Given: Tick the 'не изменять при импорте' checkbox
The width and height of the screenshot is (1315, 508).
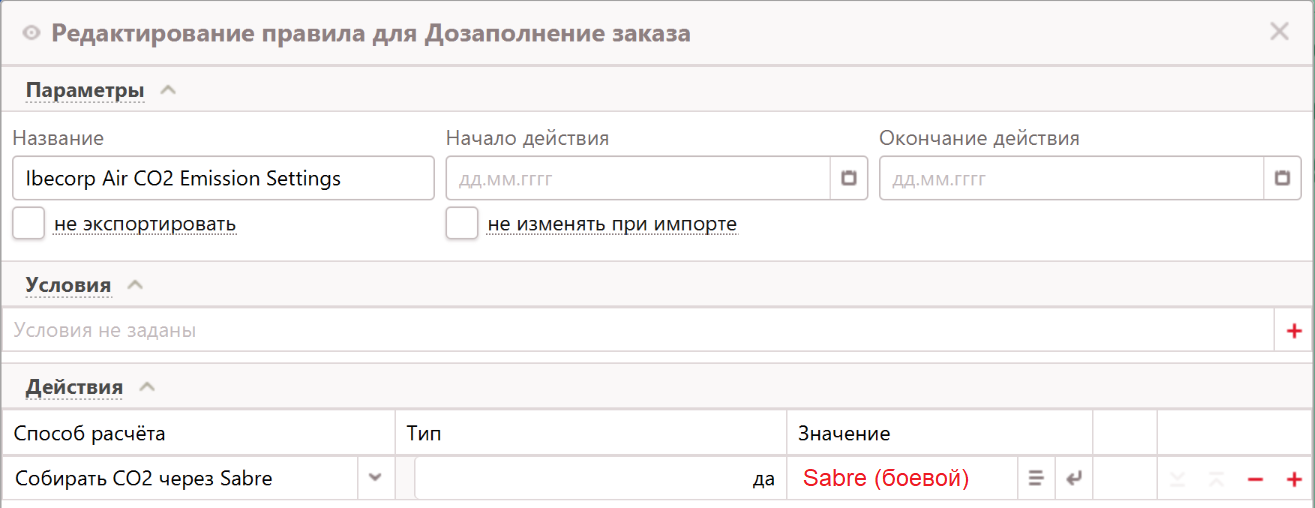Looking at the screenshot, I should [x=462, y=224].
